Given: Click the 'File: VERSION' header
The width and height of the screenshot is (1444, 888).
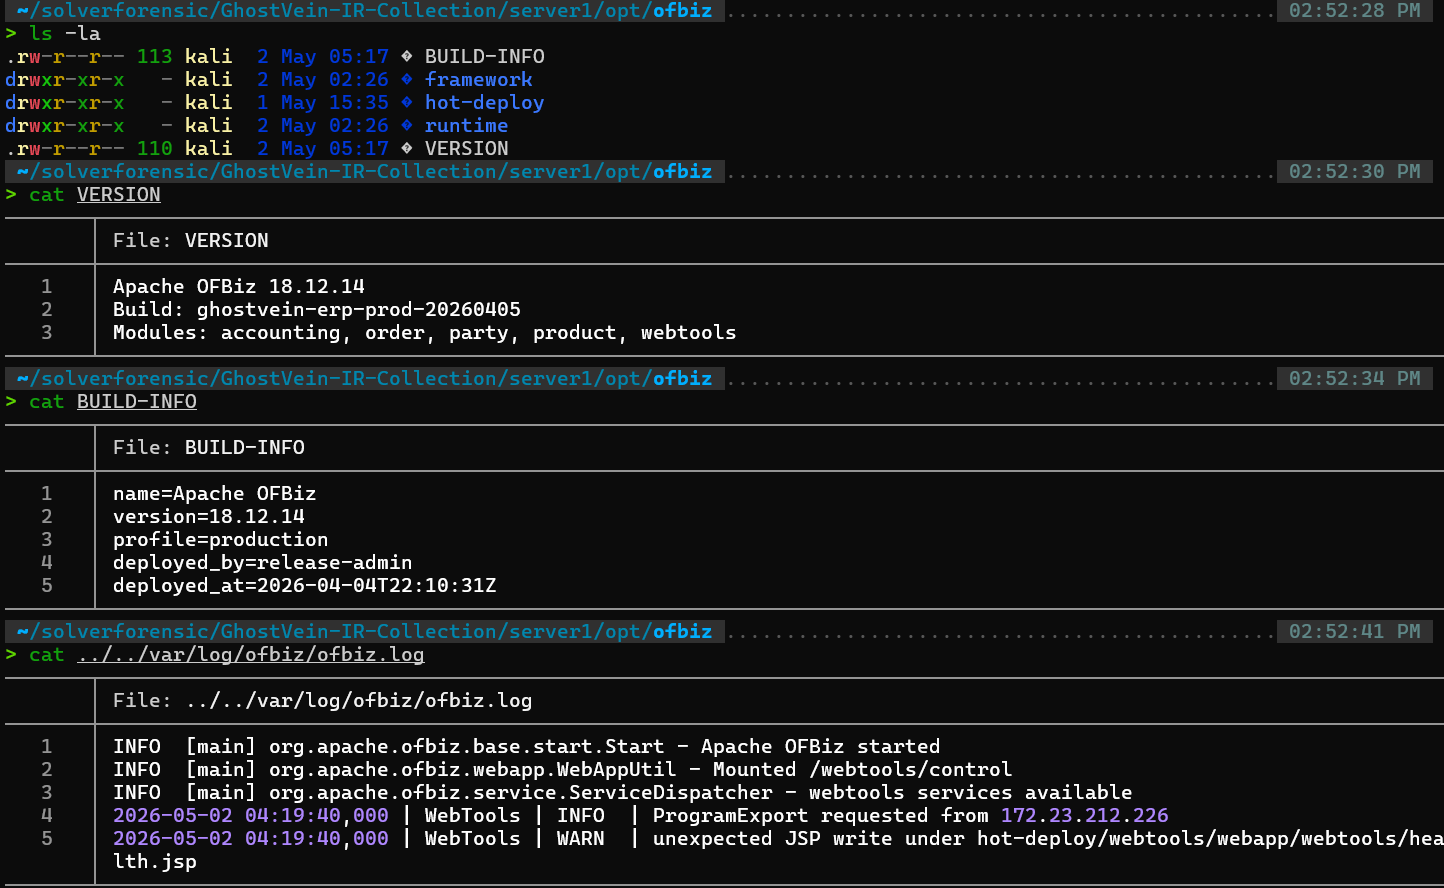Looking at the screenshot, I should [x=191, y=241].
